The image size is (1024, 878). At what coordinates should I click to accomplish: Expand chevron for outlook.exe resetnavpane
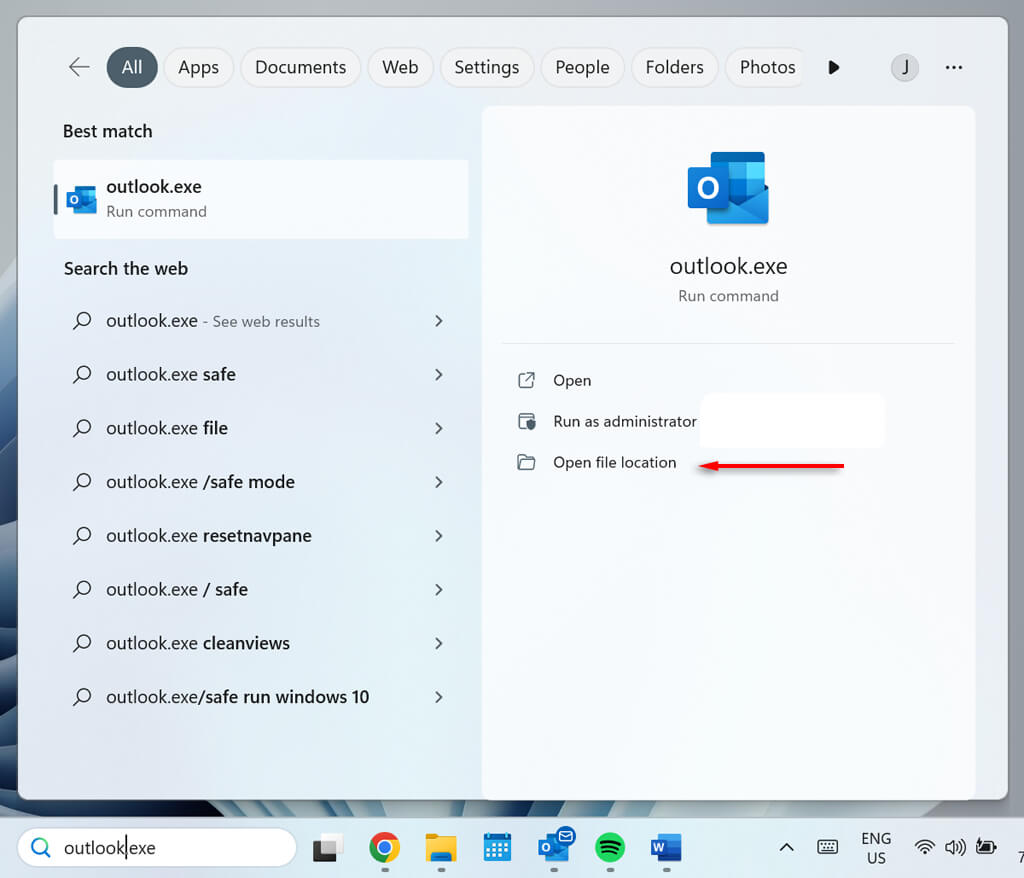(439, 536)
